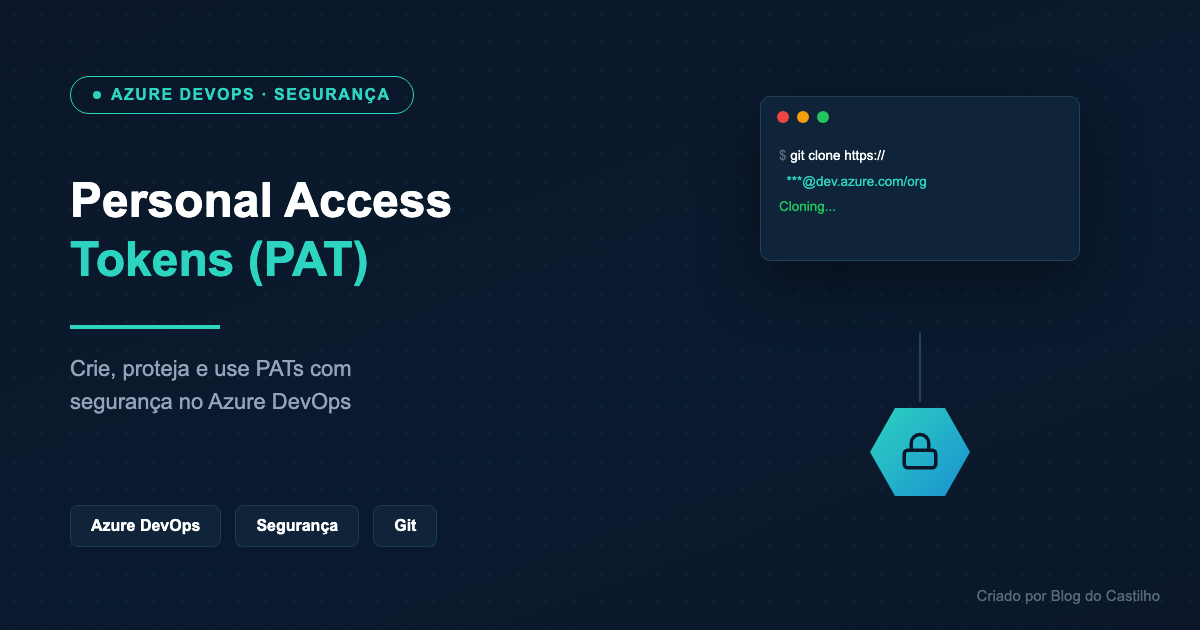
Task: Select the Git tag
Action: pyautogui.click(x=405, y=526)
